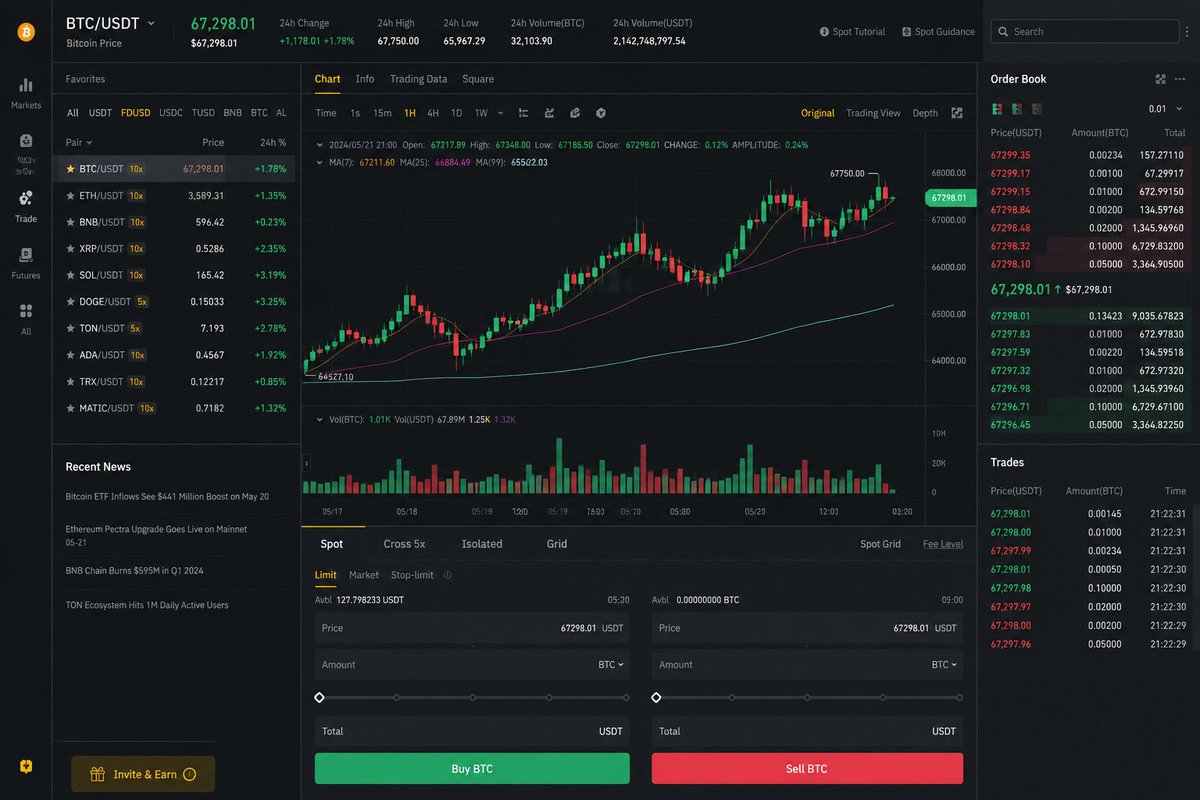Click the sell Total input field
The image size is (1200, 800).
(807, 731)
